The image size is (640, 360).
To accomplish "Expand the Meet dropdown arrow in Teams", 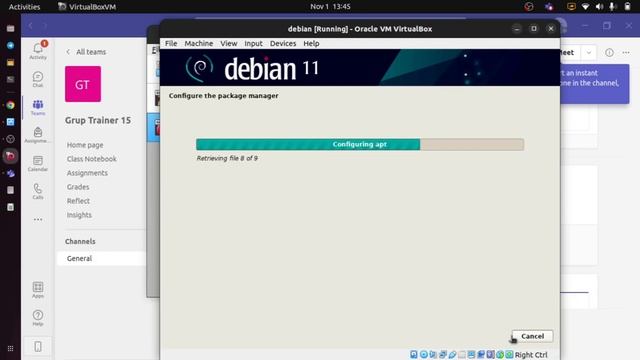I will 589,53.
